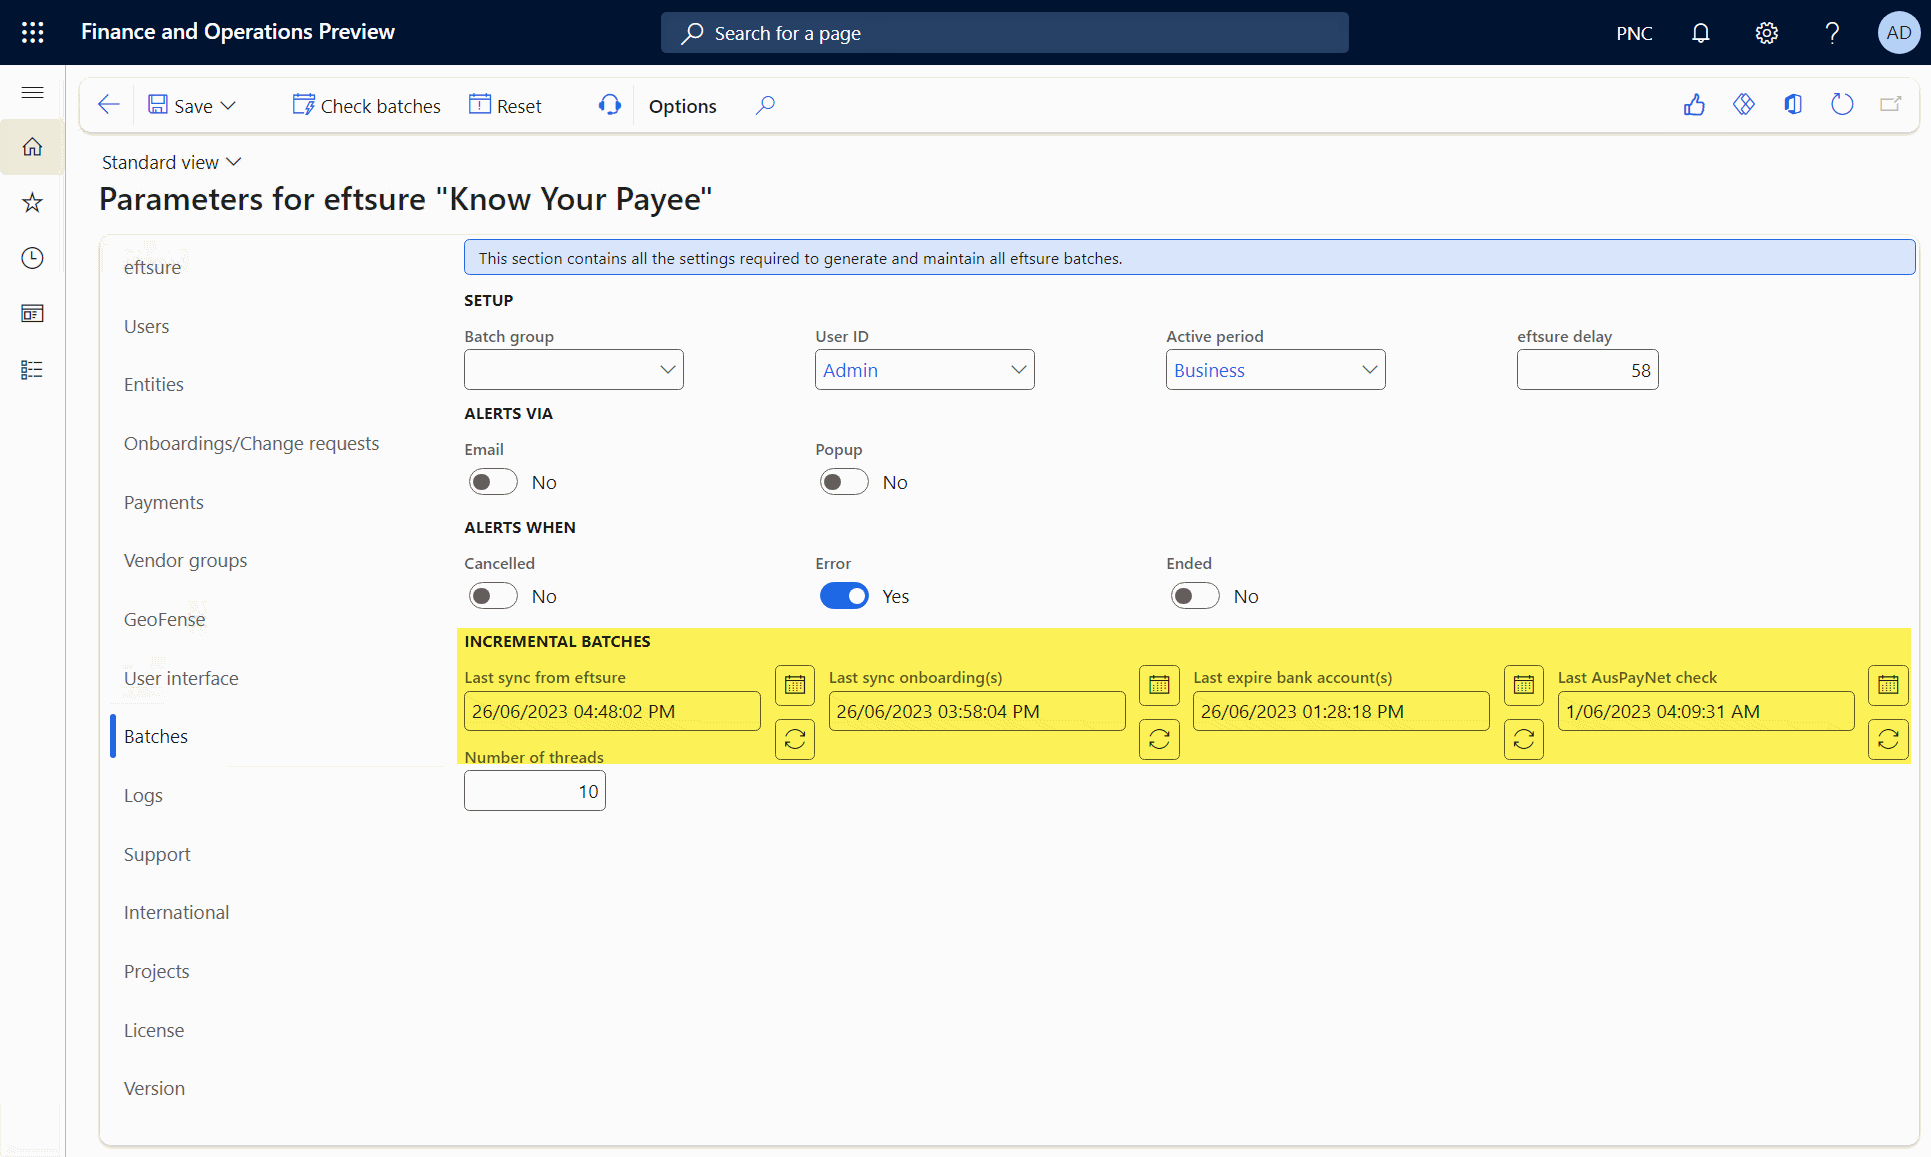
Task: Click Check batches button
Action: point(366,106)
